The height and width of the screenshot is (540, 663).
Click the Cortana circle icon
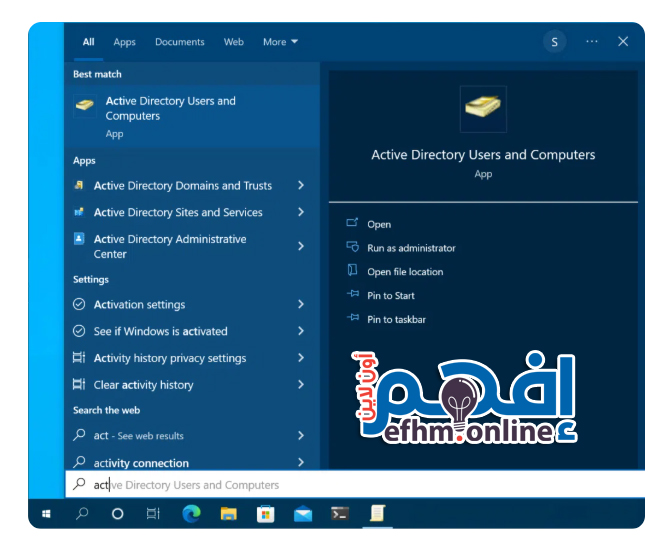click(x=117, y=514)
